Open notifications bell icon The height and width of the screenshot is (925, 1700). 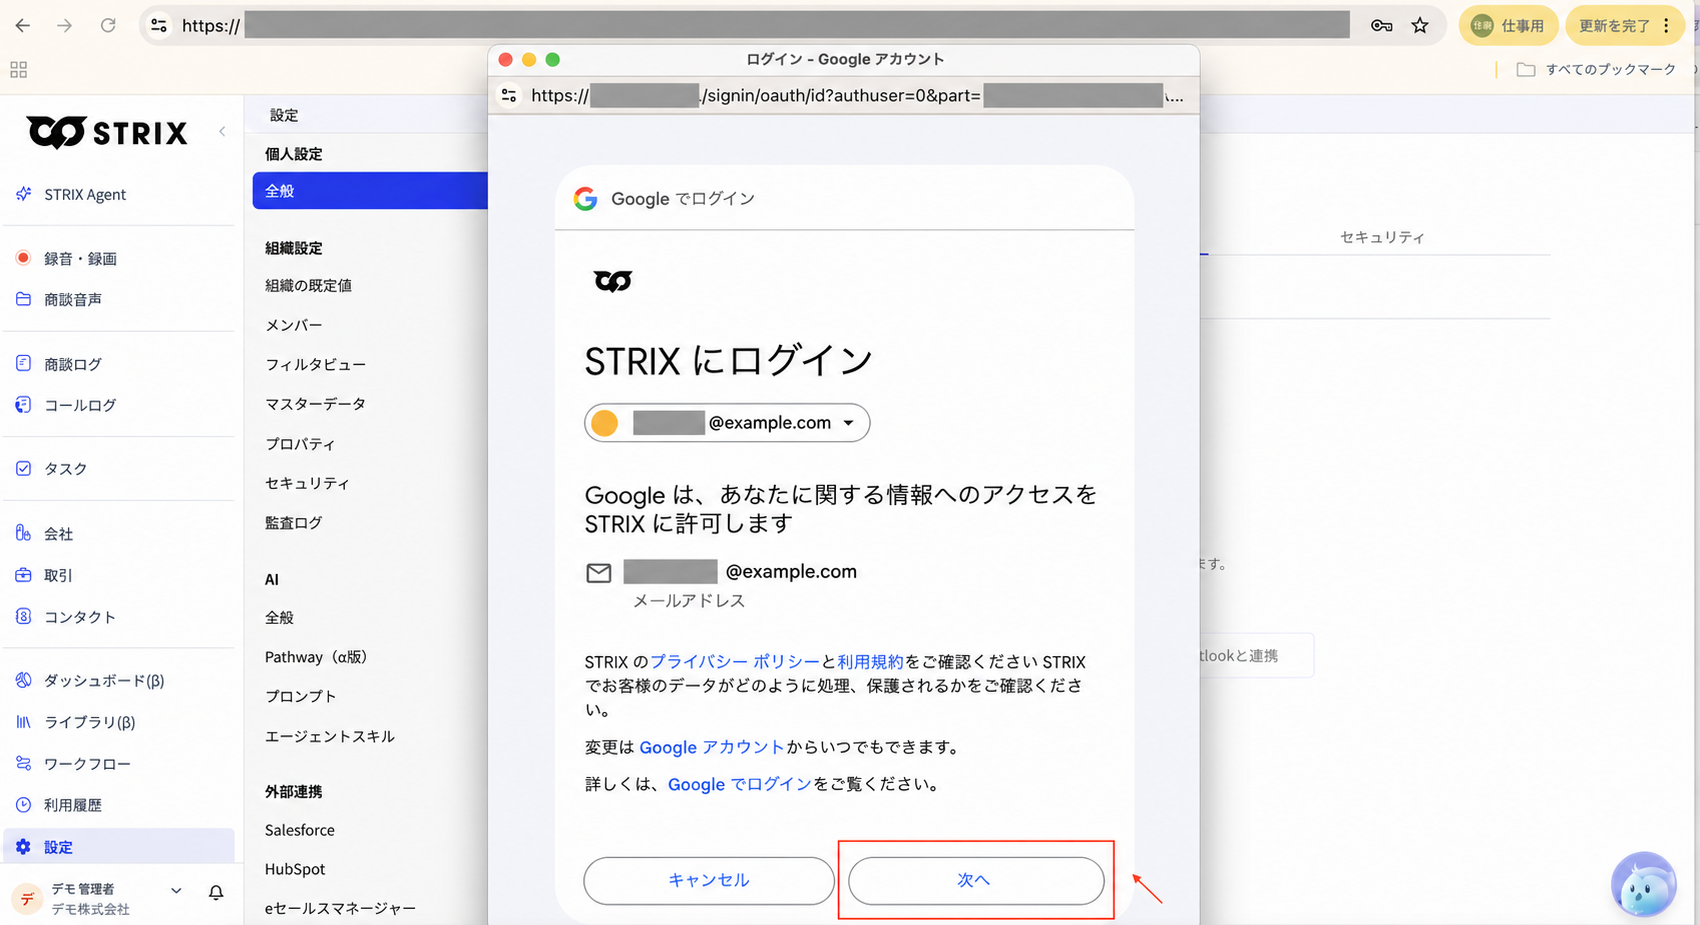pyautogui.click(x=216, y=893)
